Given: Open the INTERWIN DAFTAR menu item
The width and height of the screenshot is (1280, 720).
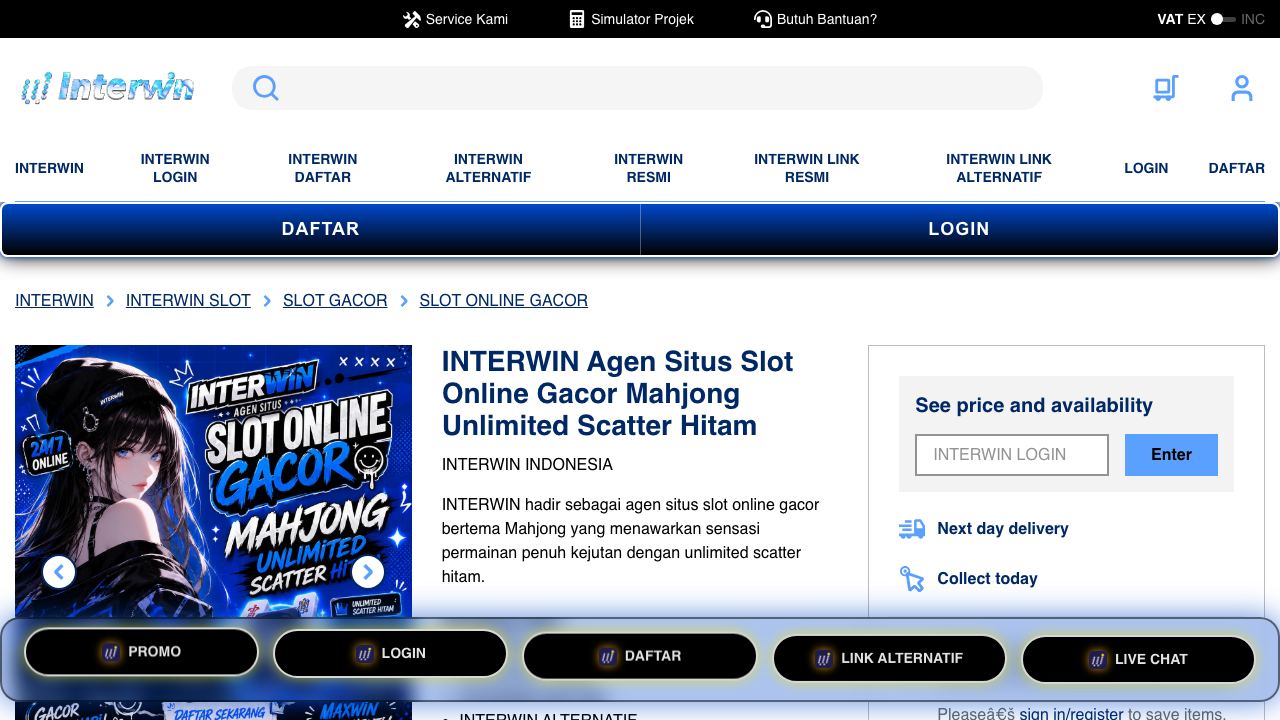Looking at the screenshot, I should pos(322,168).
